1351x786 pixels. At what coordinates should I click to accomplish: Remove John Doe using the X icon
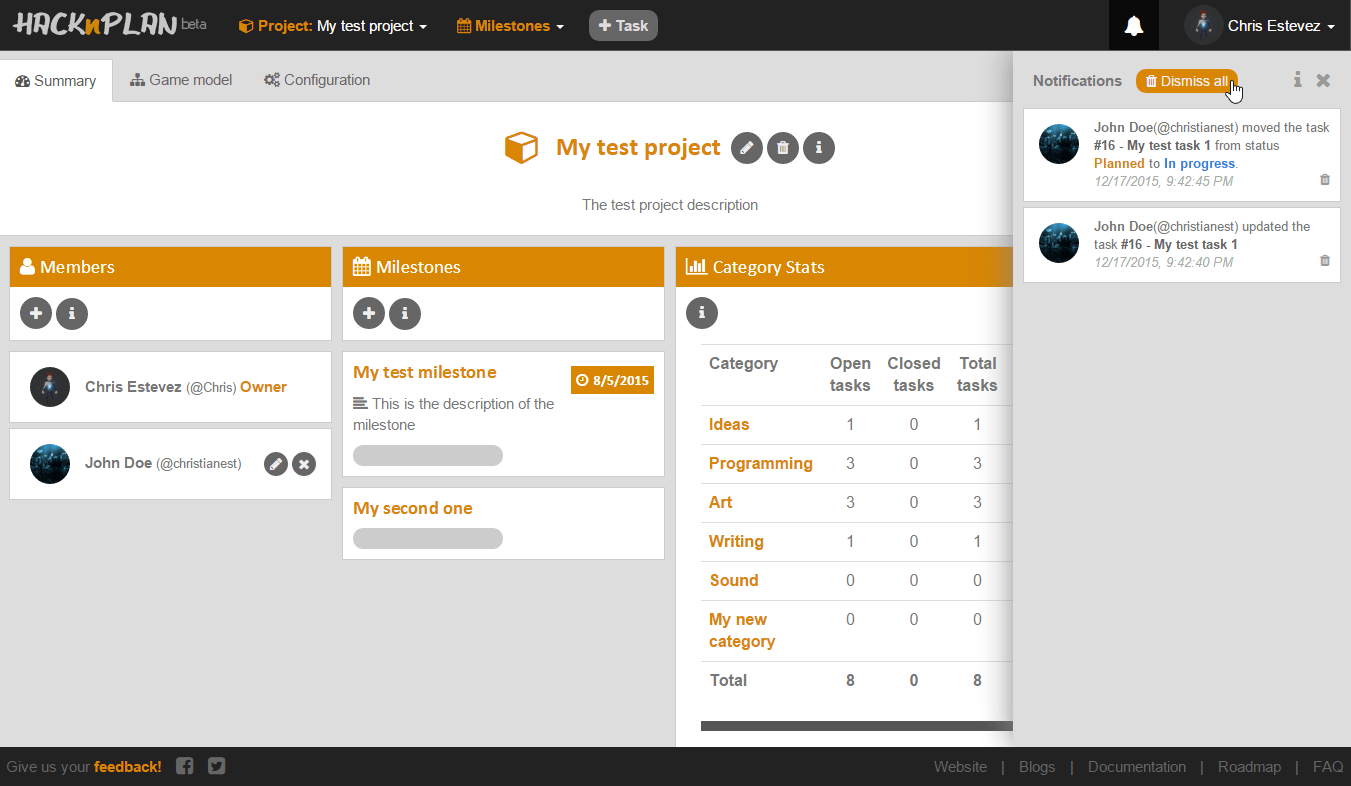[x=304, y=464]
